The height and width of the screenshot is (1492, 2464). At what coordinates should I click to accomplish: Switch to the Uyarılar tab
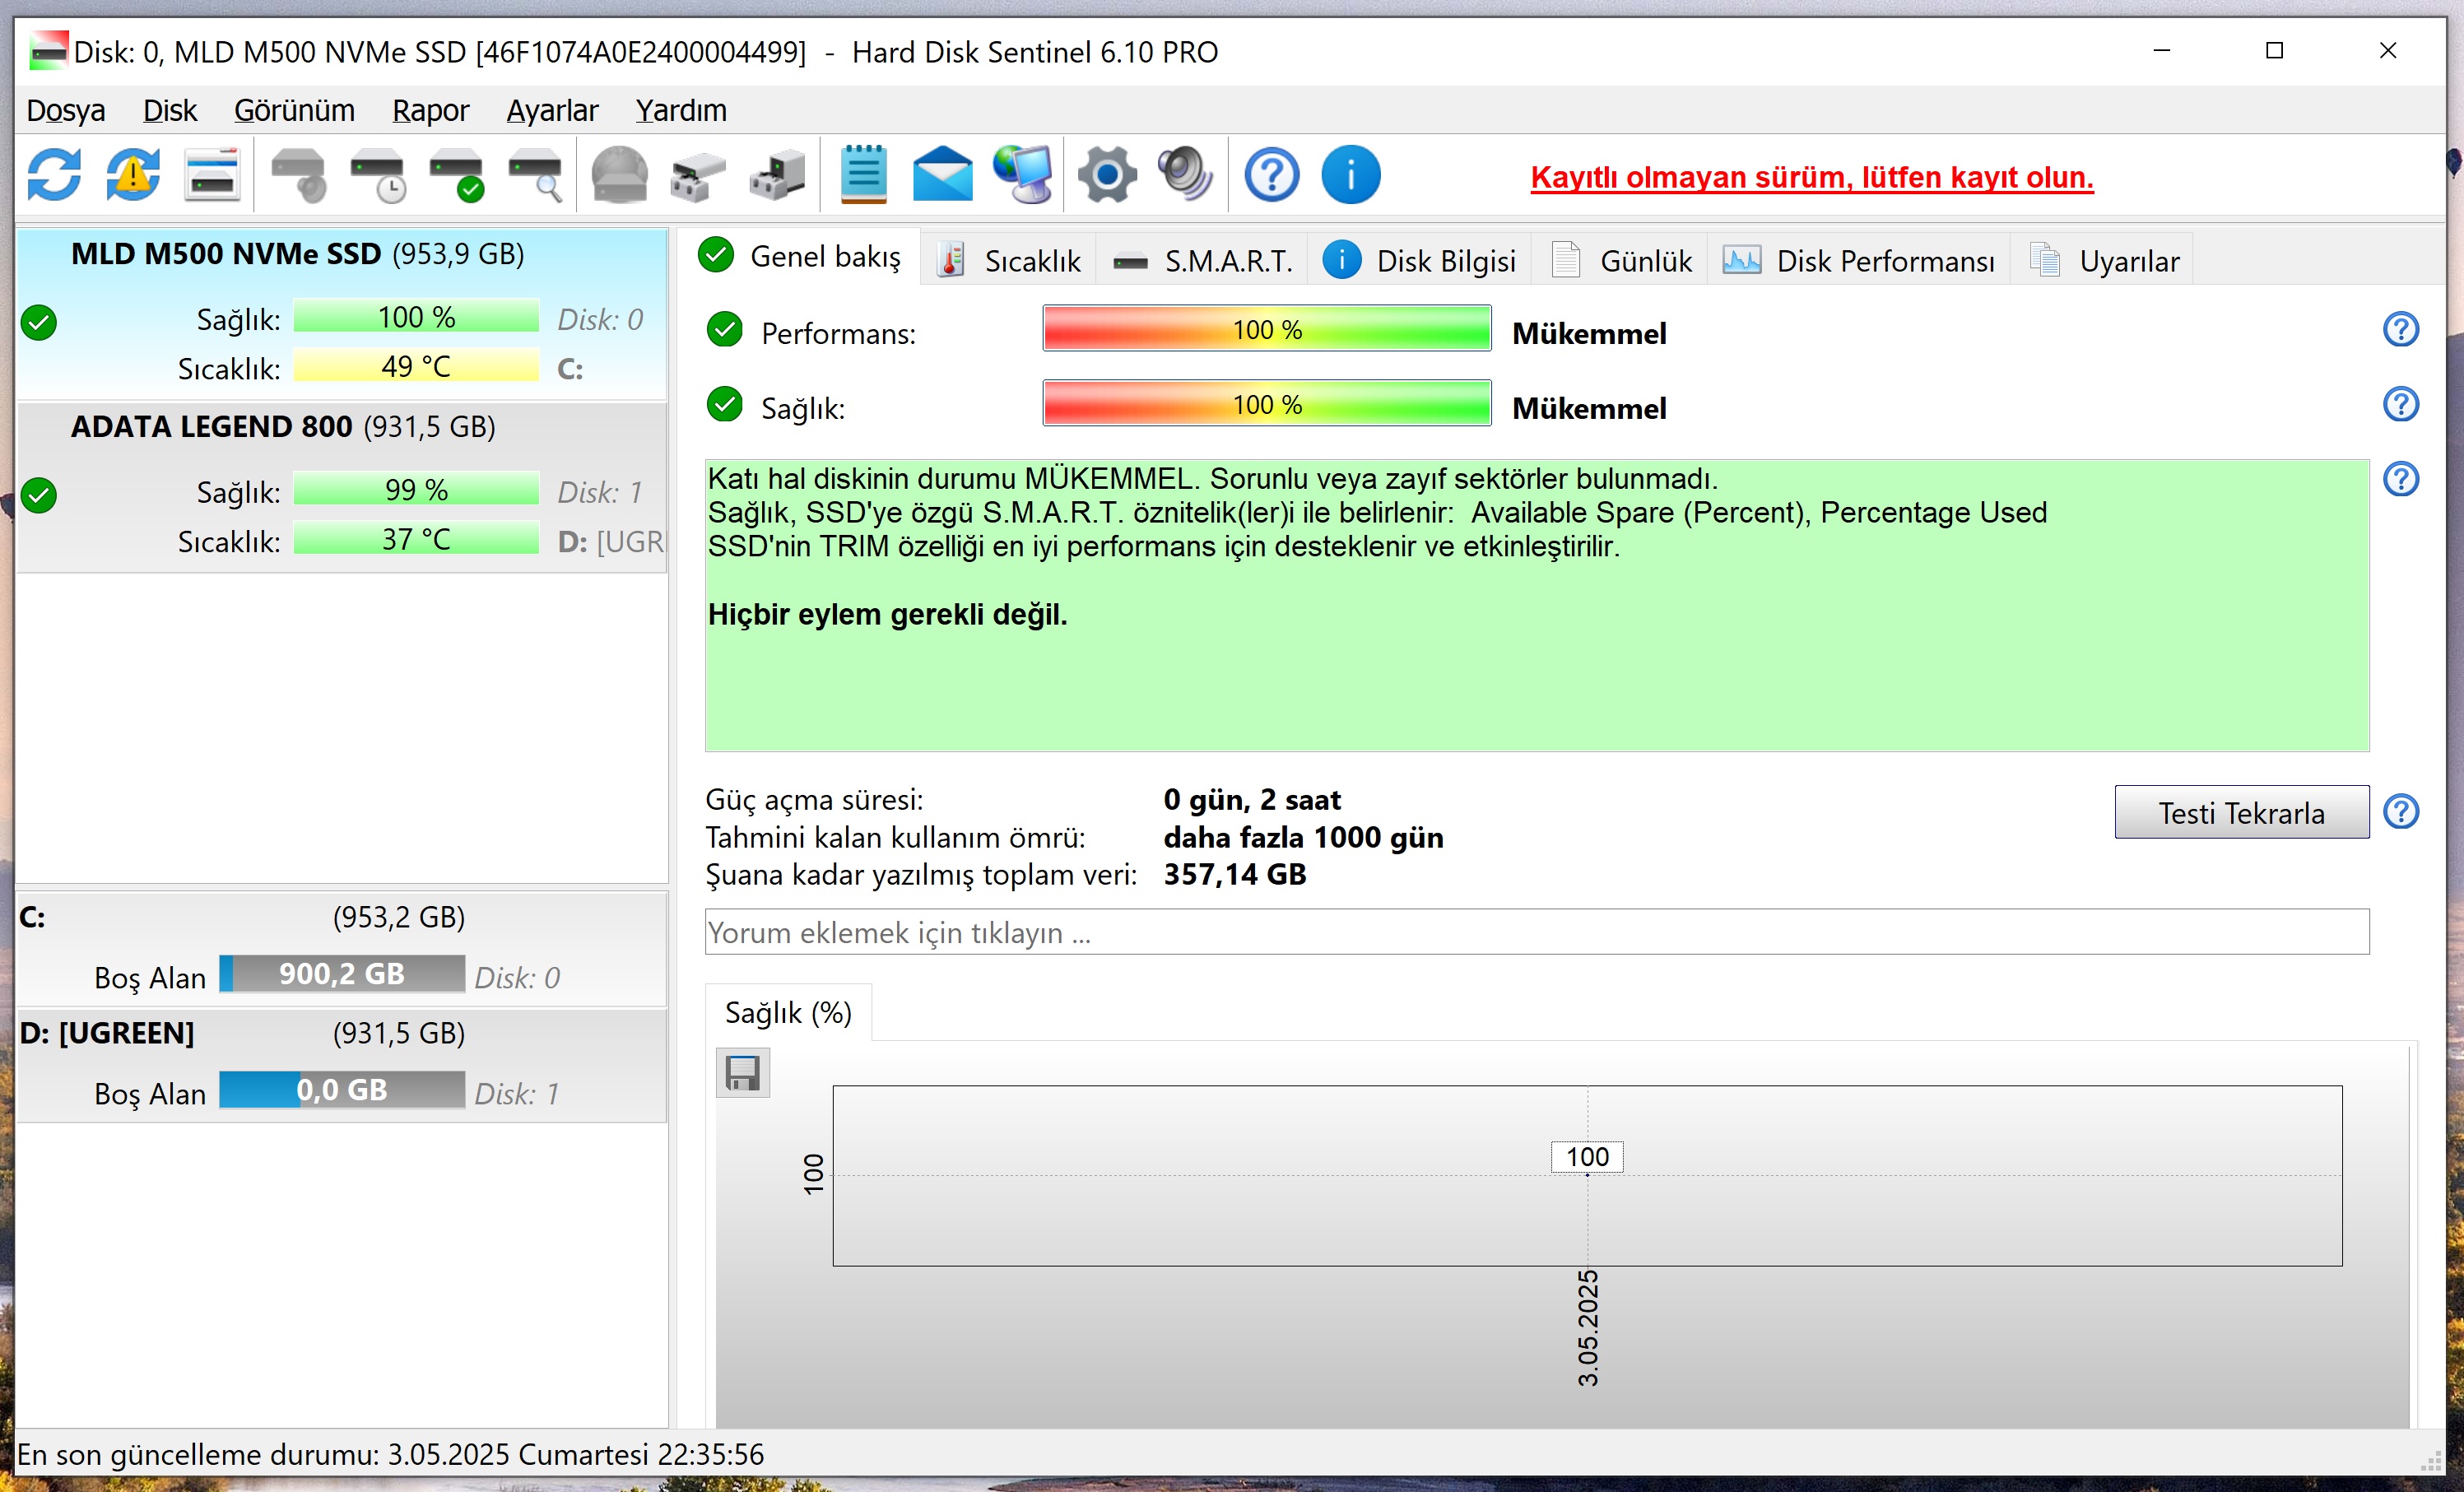point(2103,261)
